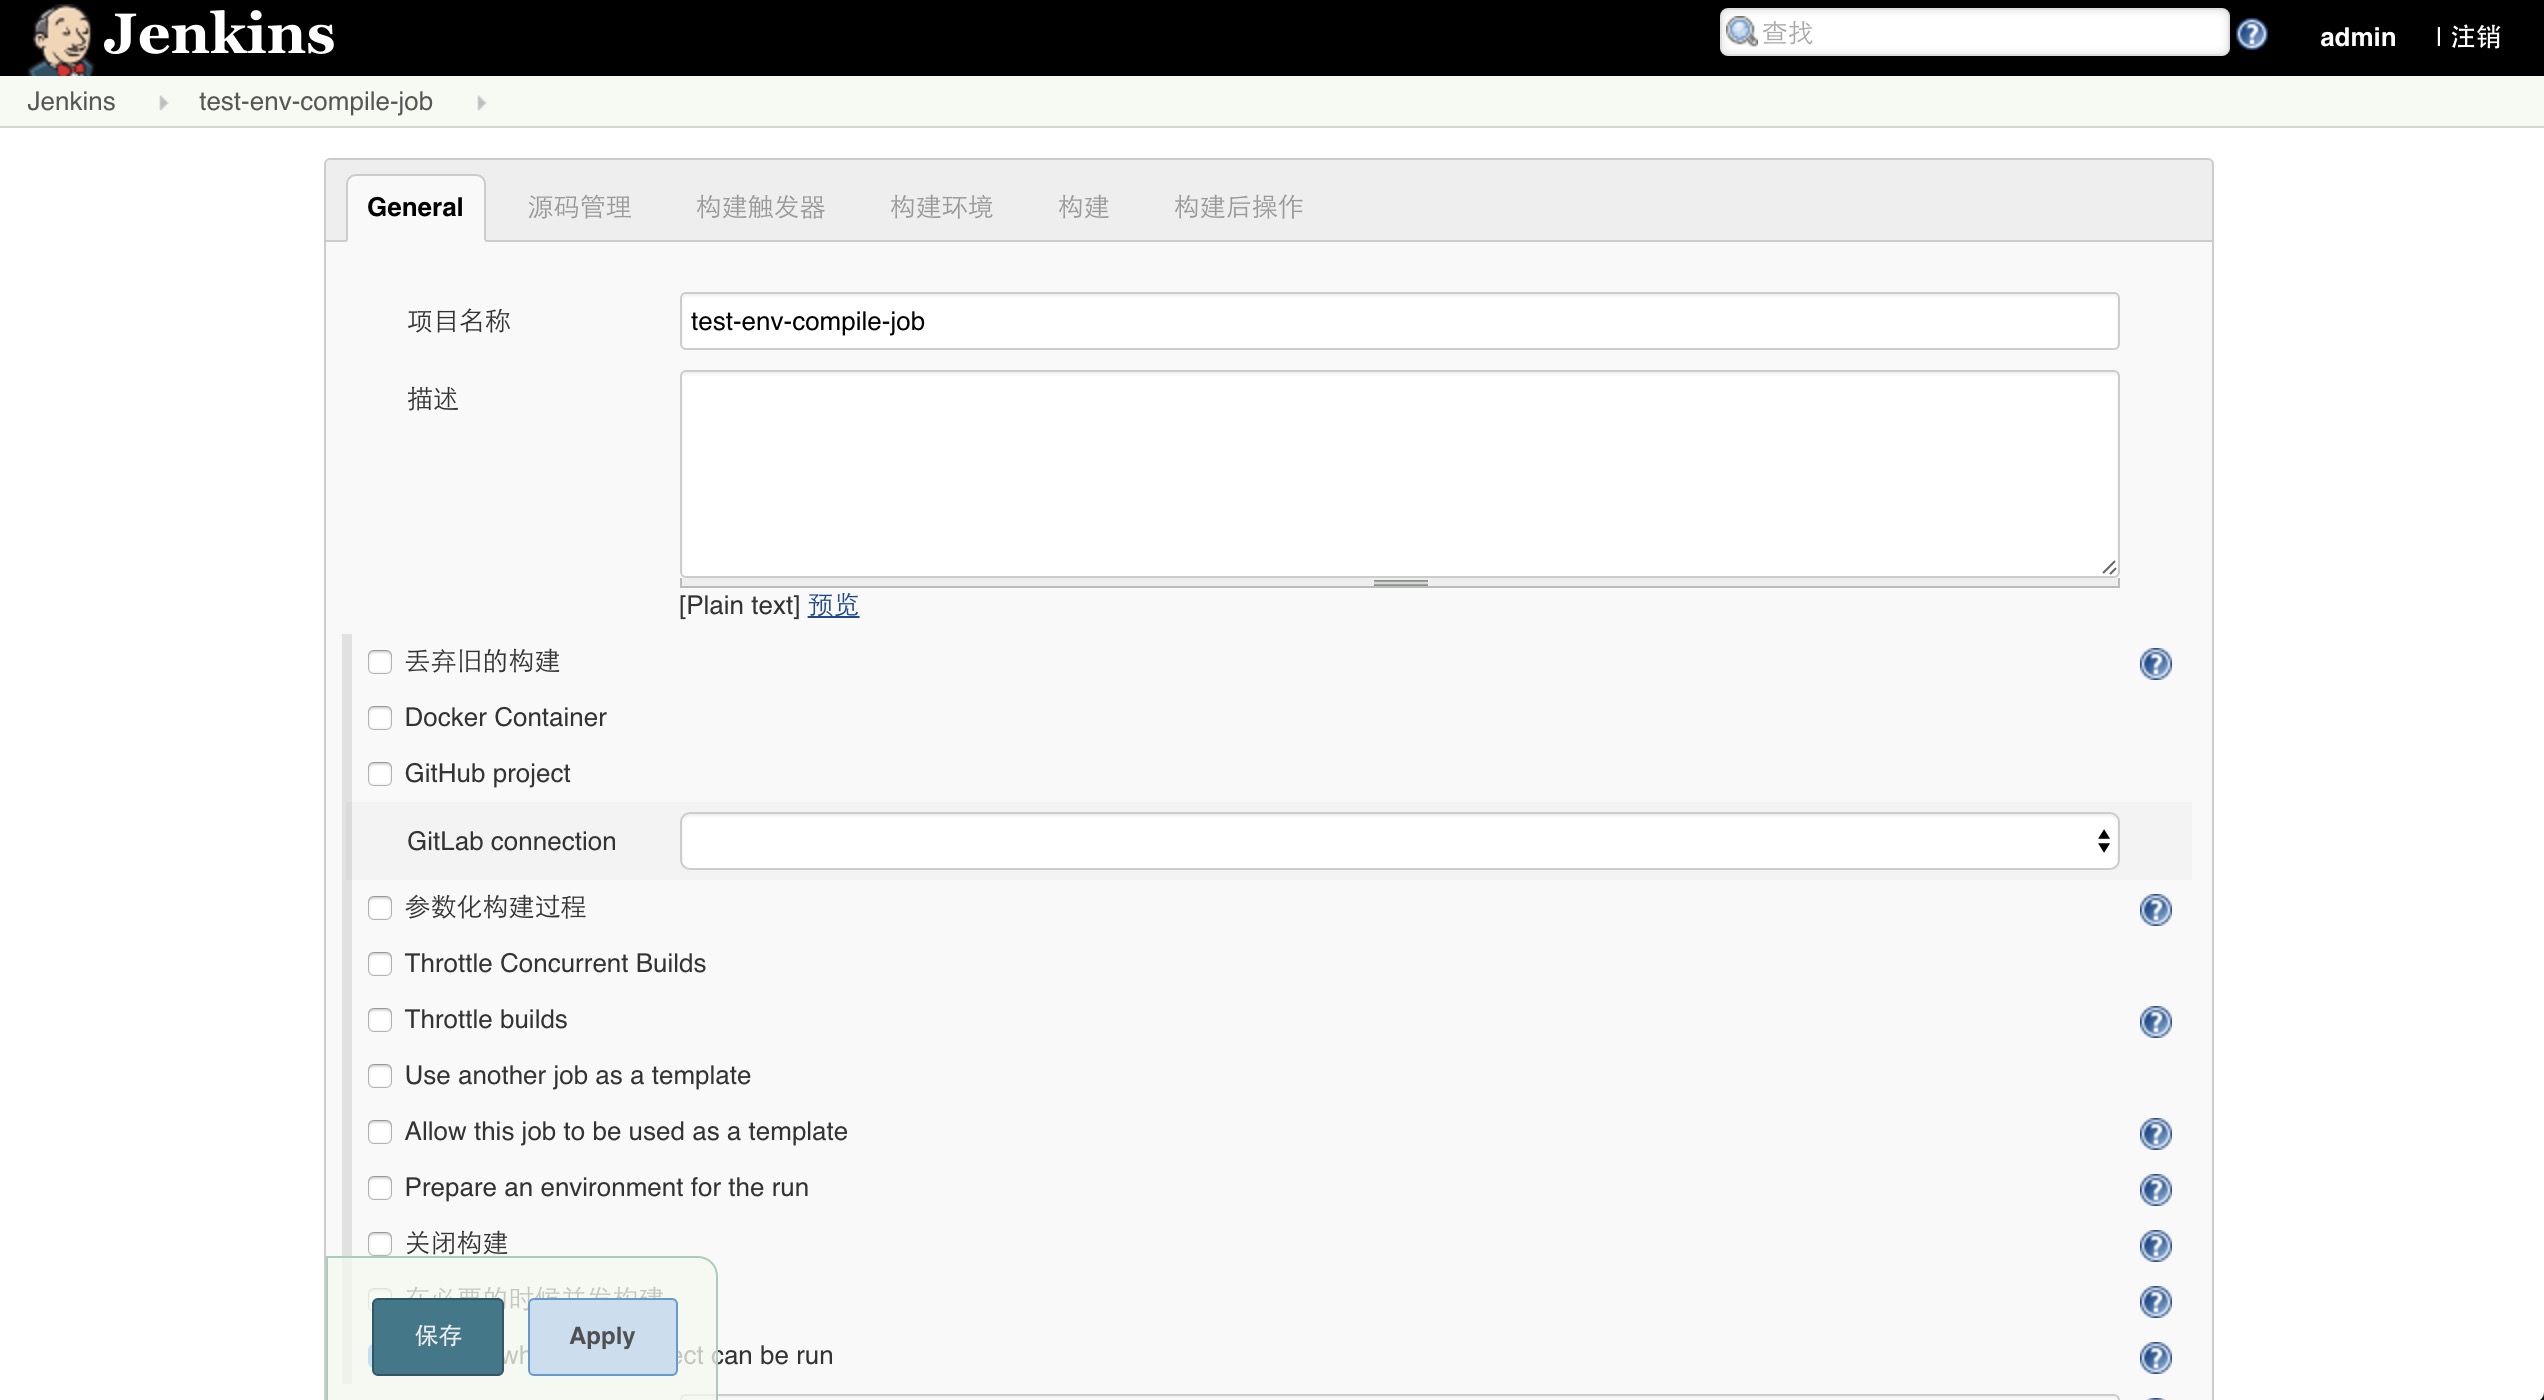The width and height of the screenshot is (2544, 1400).
Task: Click the Apply button
Action: point(600,1334)
